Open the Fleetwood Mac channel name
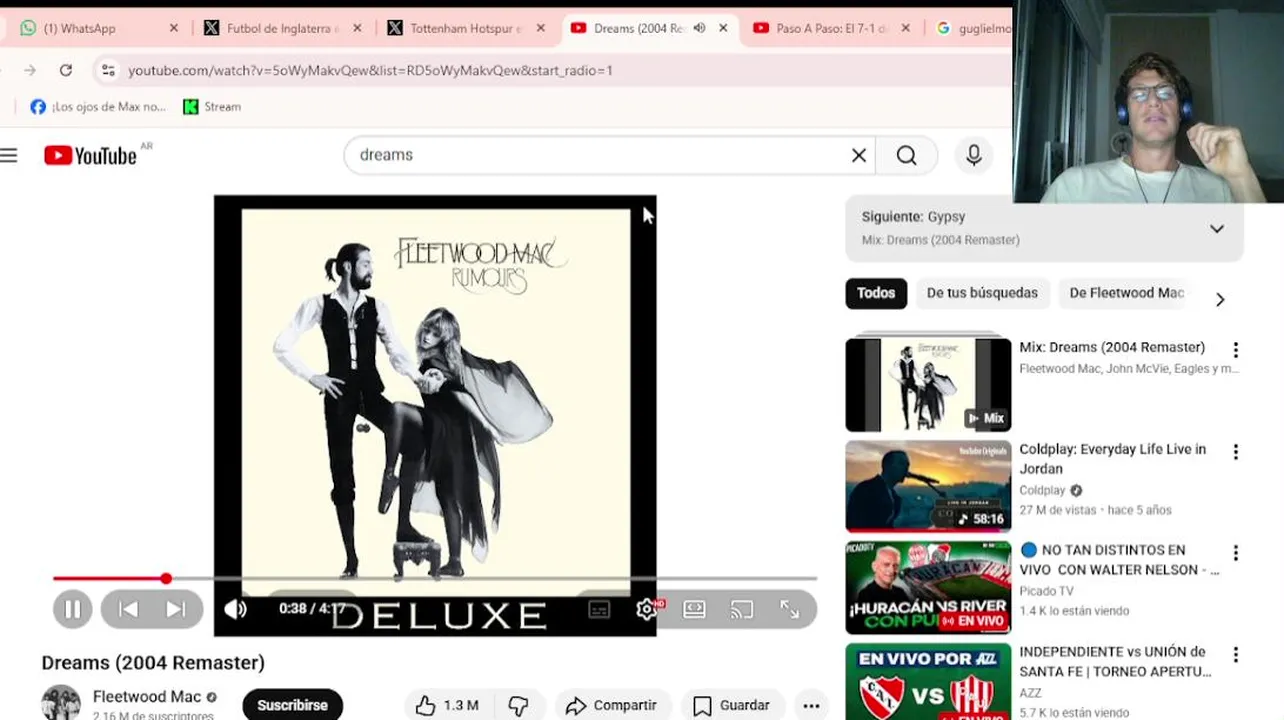The width and height of the screenshot is (1284, 720). click(147, 697)
